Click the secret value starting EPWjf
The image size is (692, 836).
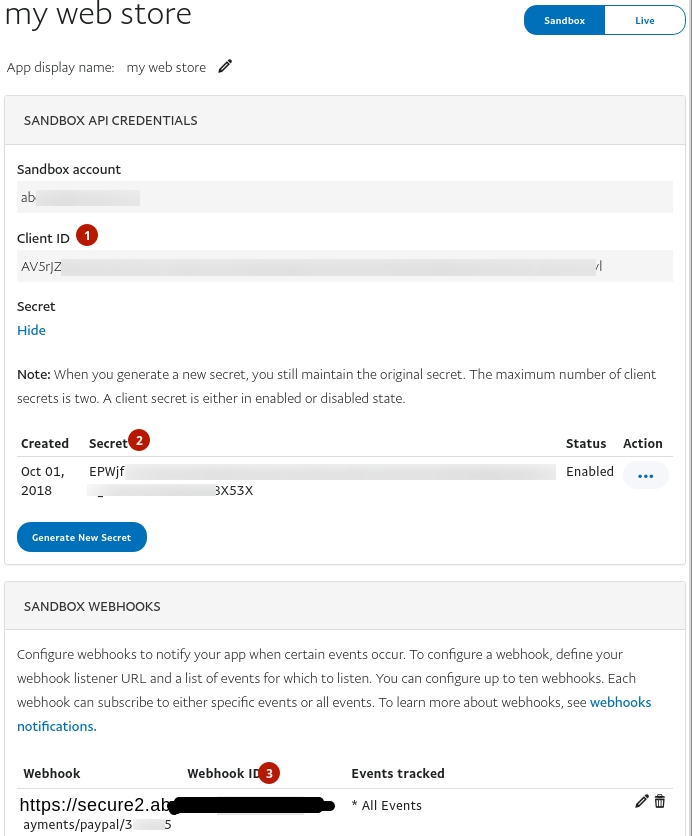pos(321,481)
